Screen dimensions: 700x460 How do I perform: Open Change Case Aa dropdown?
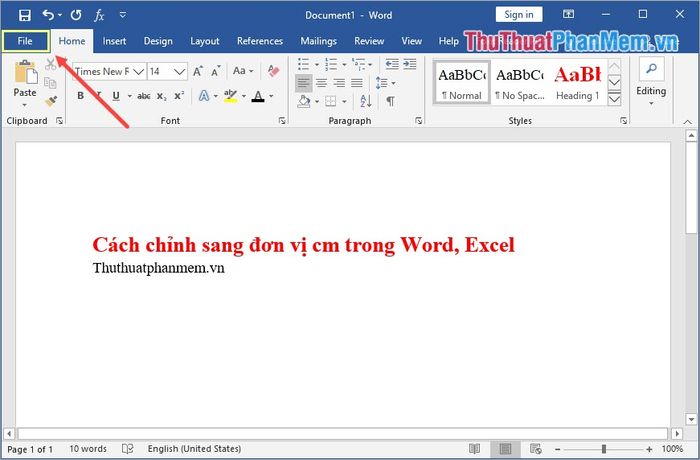coord(243,71)
